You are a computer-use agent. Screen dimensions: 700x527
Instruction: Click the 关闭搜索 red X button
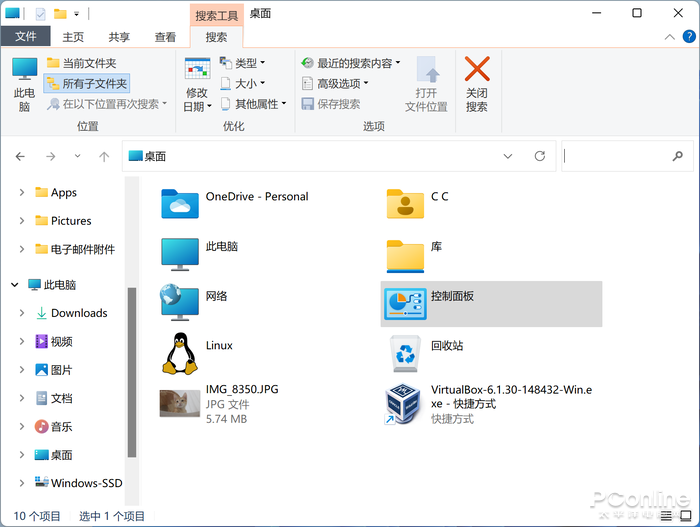pyautogui.click(x=477, y=84)
